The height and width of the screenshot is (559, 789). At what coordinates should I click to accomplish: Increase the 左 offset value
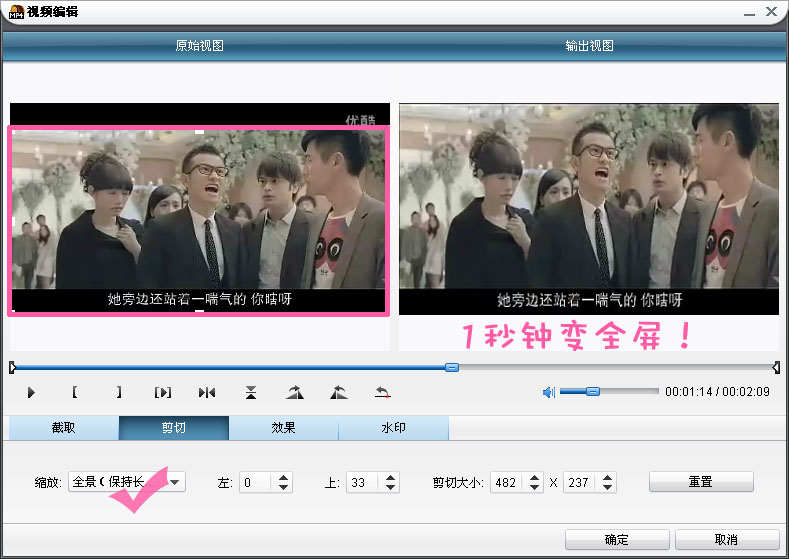point(283,477)
